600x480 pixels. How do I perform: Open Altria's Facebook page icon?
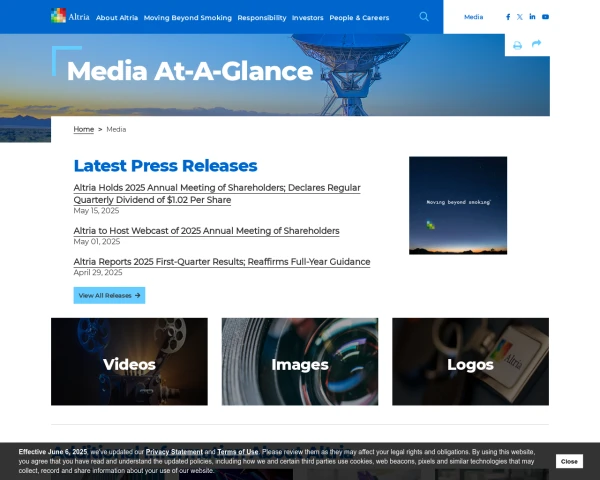tap(508, 17)
